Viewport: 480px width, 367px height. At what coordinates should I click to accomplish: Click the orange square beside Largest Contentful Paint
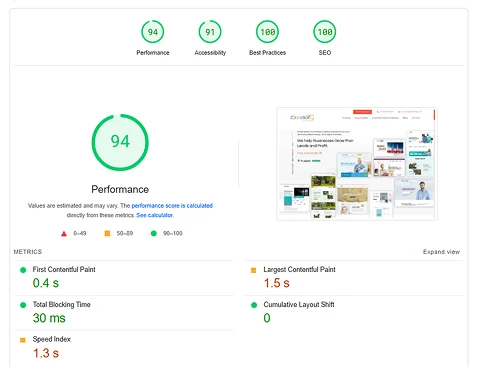[x=253, y=270]
